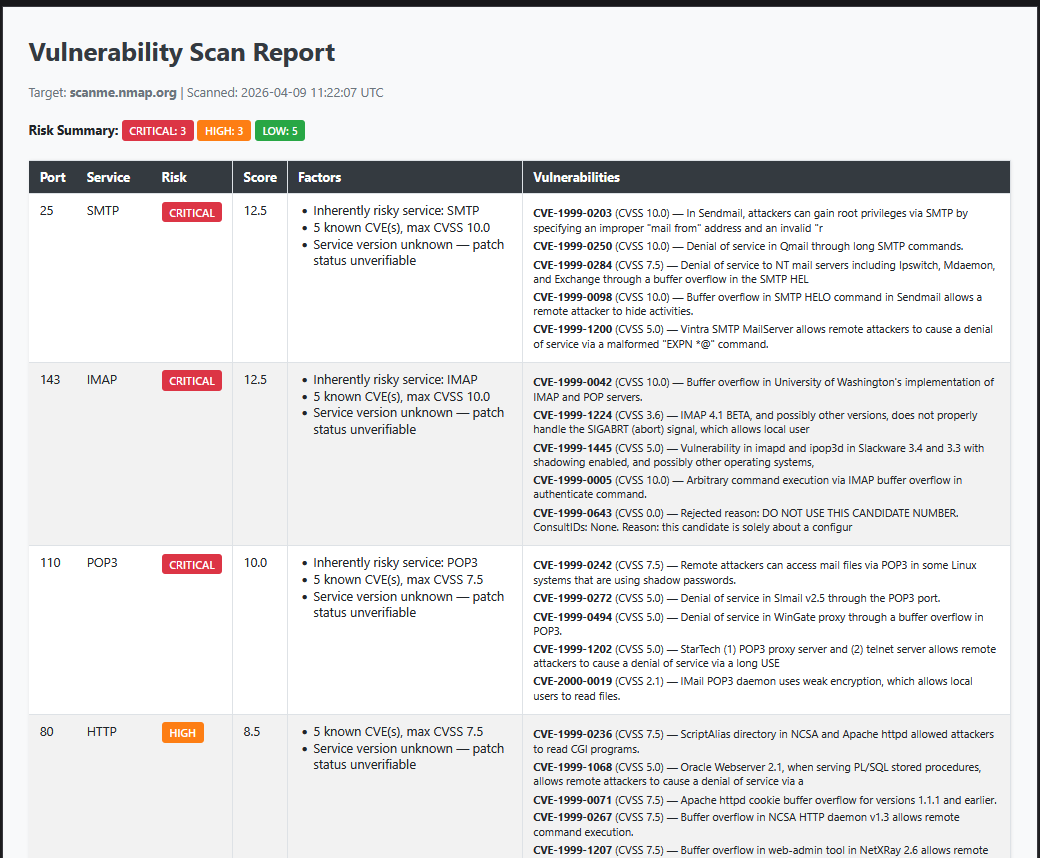Viewport: 1040px width, 858px height.
Task: Click the 10.0 score in POP3 row
Action: (255, 563)
